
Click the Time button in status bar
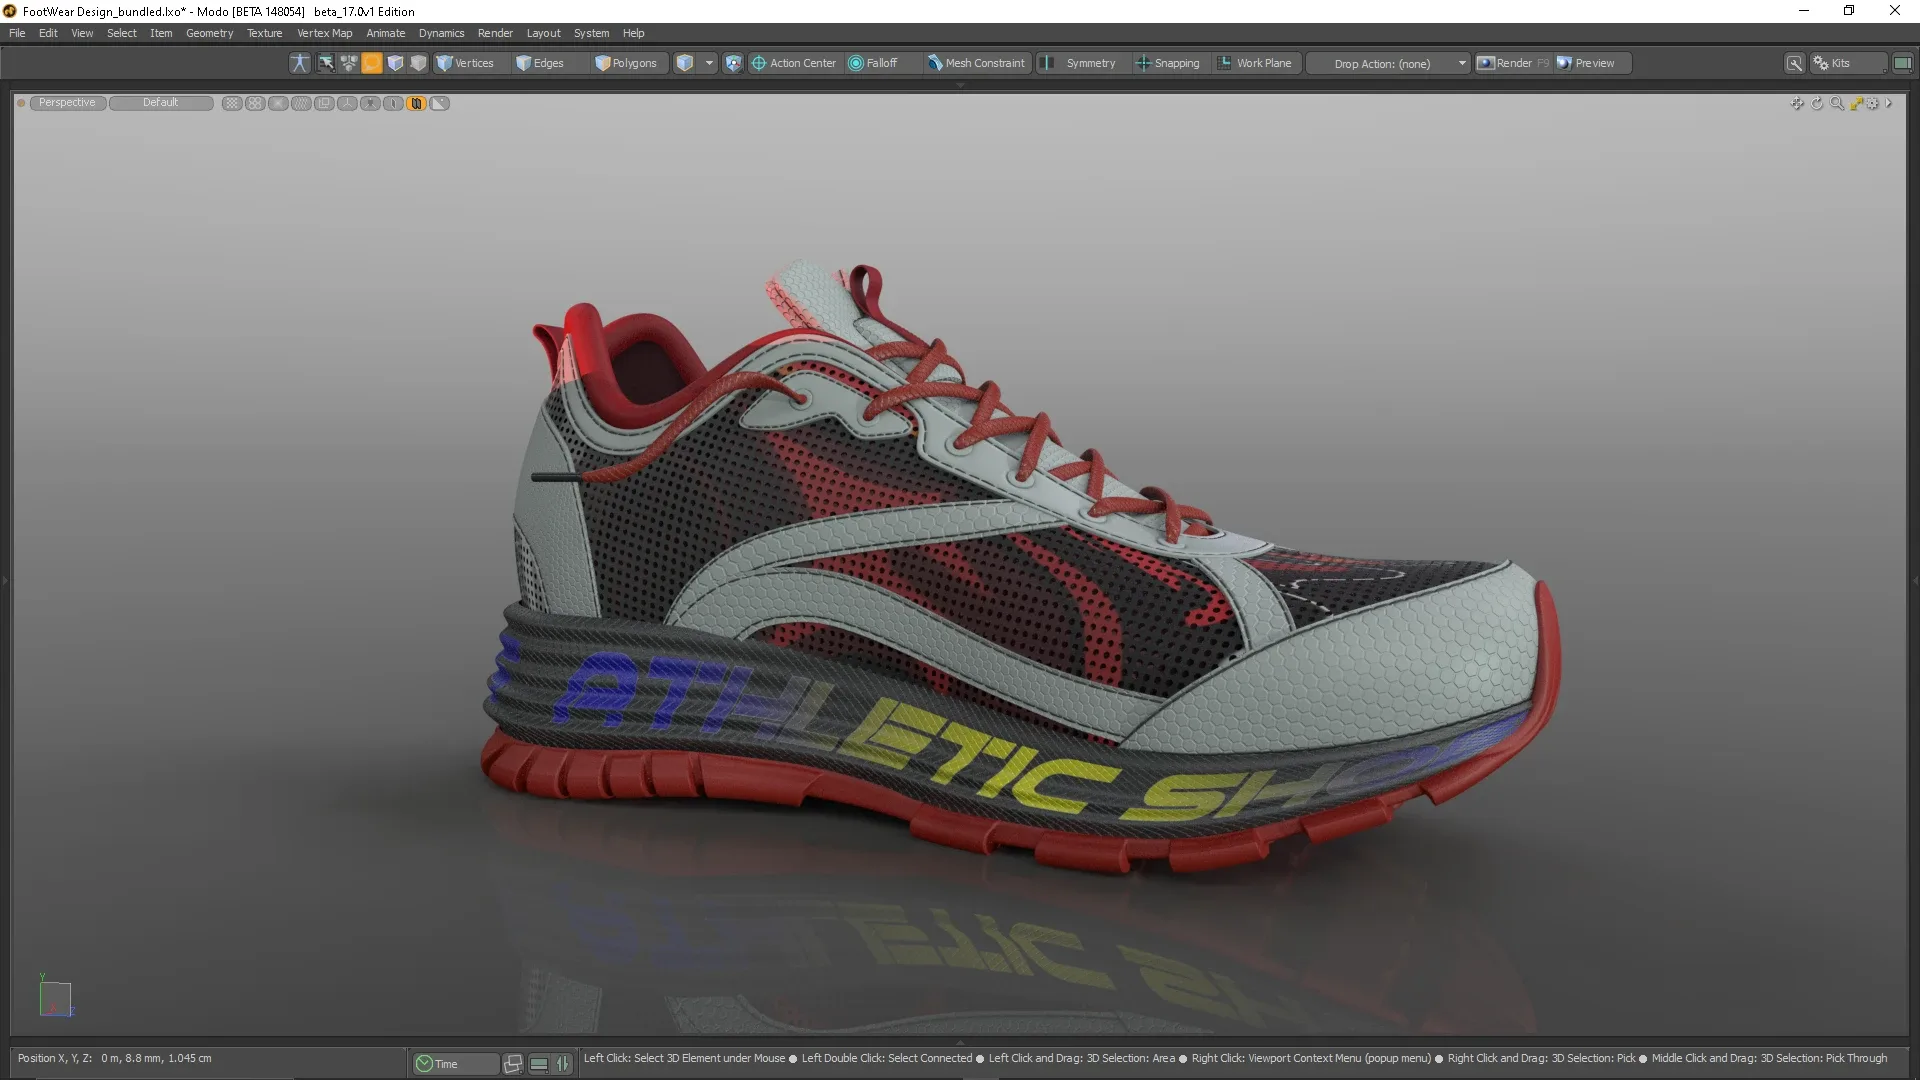(455, 1064)
